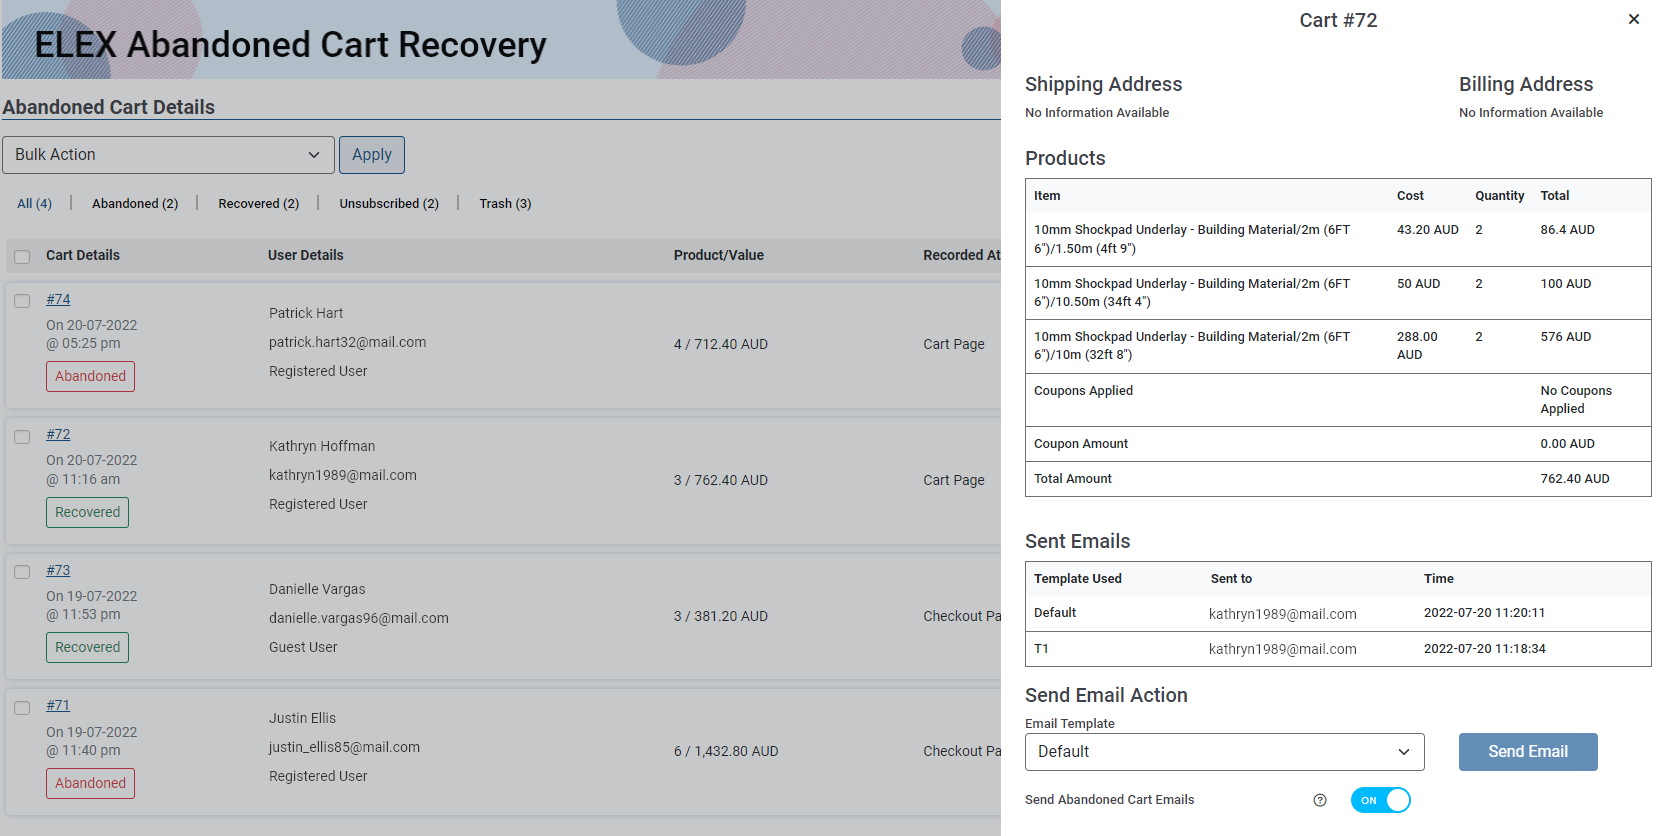Tick the select-all checkbox in table header

click(x=22, y=257)
